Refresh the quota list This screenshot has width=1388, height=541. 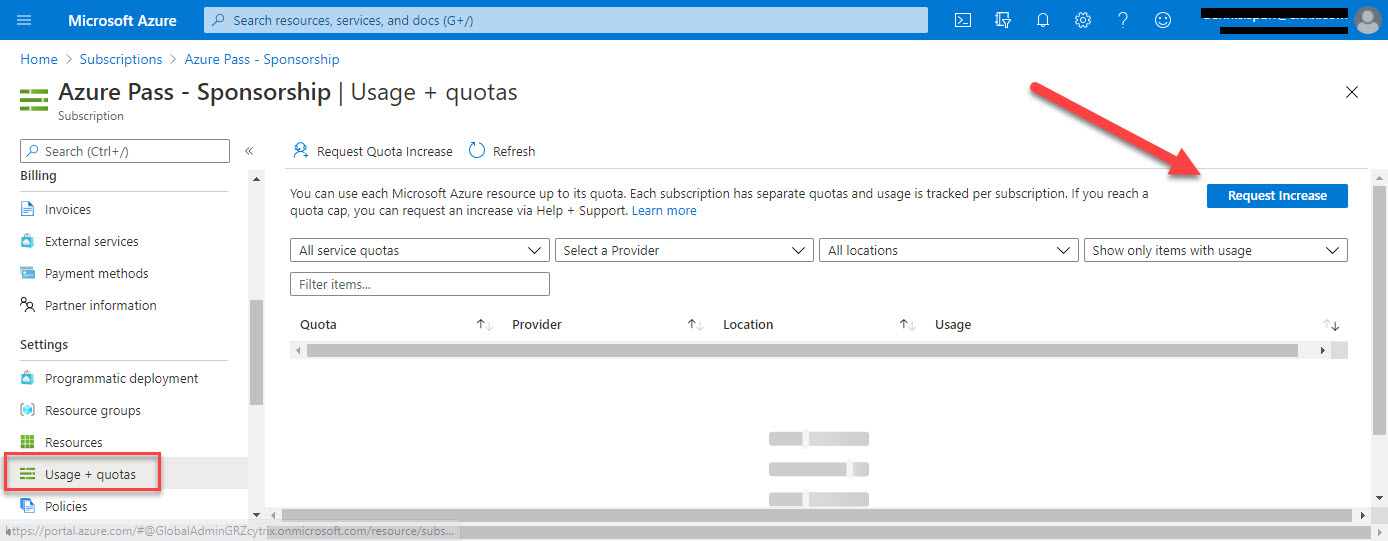click(502, 151)
